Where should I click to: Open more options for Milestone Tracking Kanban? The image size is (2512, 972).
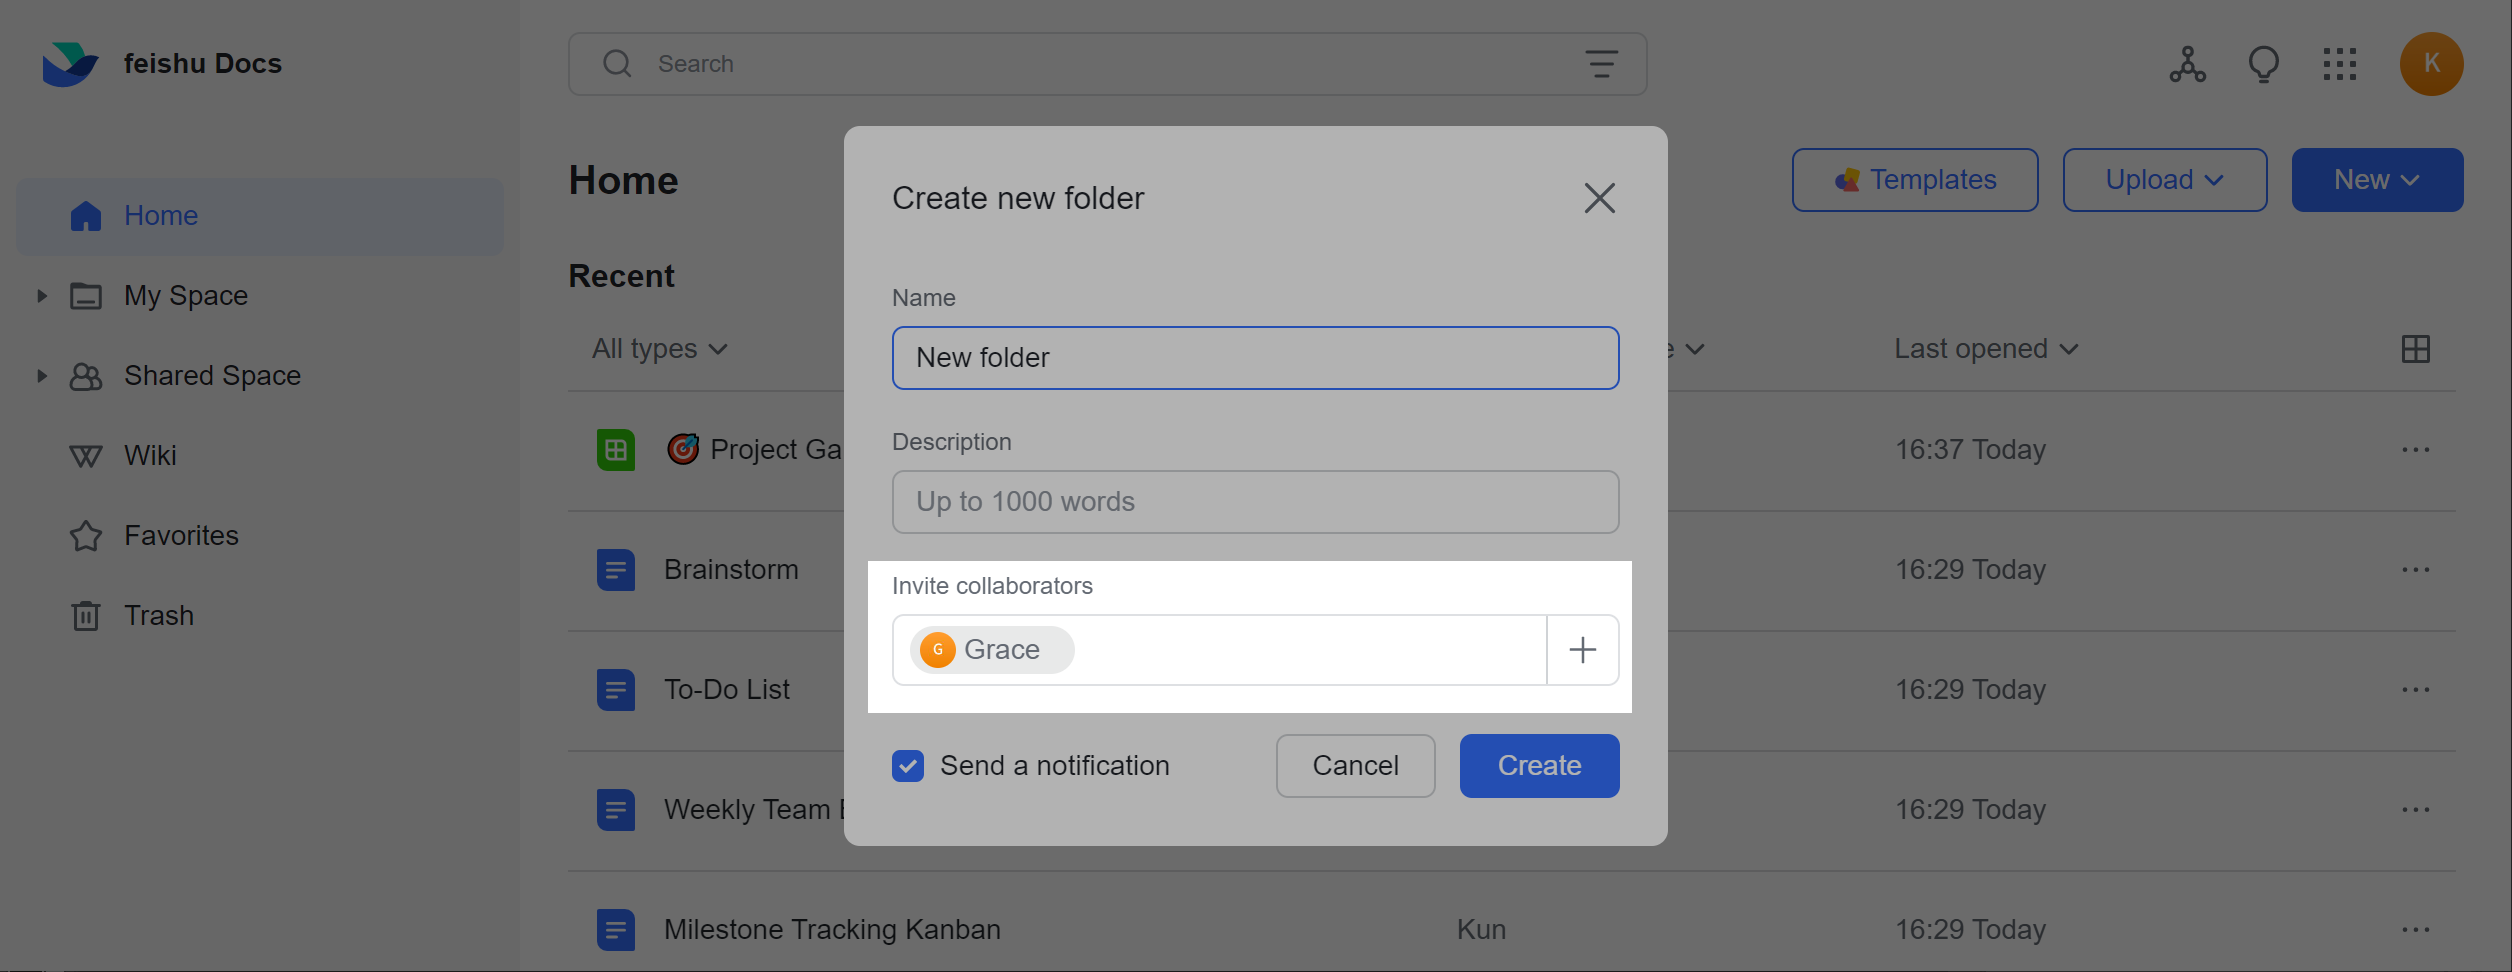pos(2416,929)
